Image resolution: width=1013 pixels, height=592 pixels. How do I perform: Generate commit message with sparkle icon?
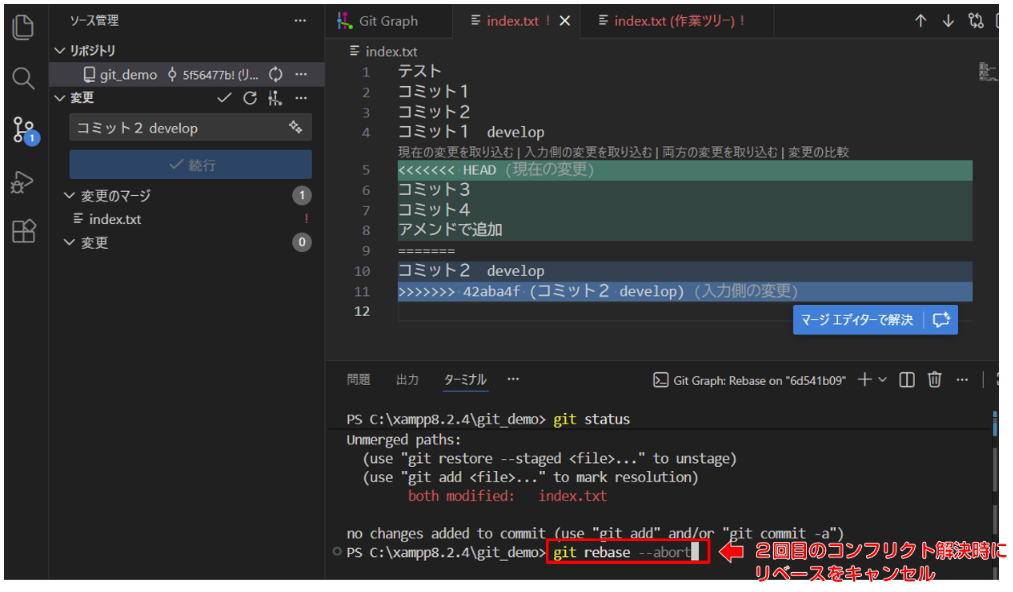[x=295, y=127]
